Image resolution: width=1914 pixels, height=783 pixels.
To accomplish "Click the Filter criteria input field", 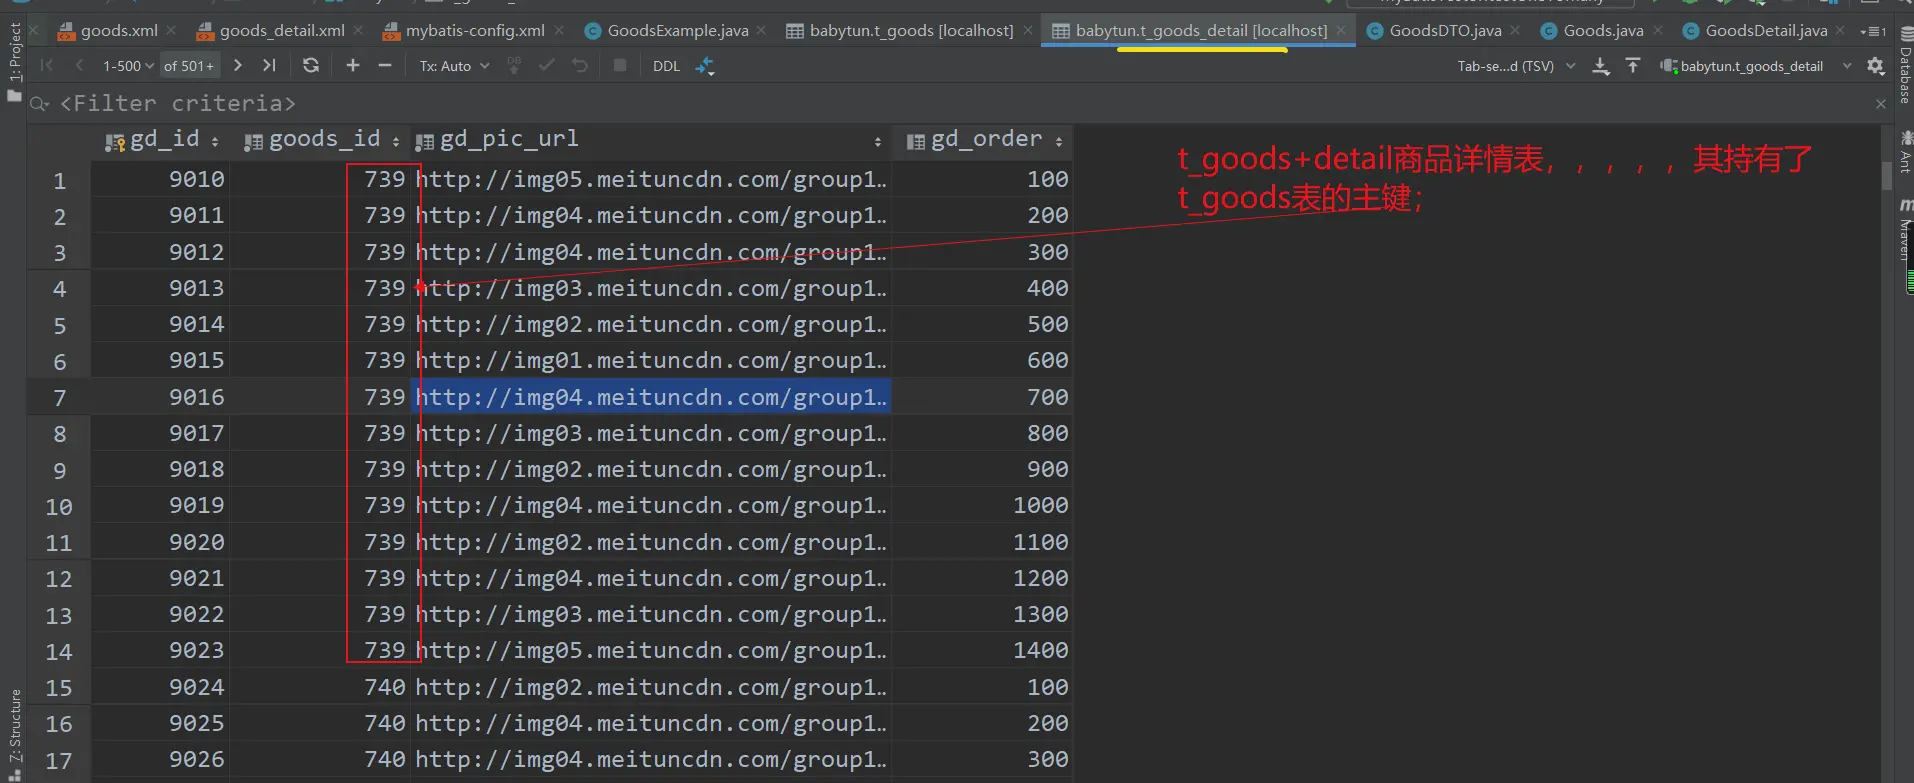I will 960,103.
